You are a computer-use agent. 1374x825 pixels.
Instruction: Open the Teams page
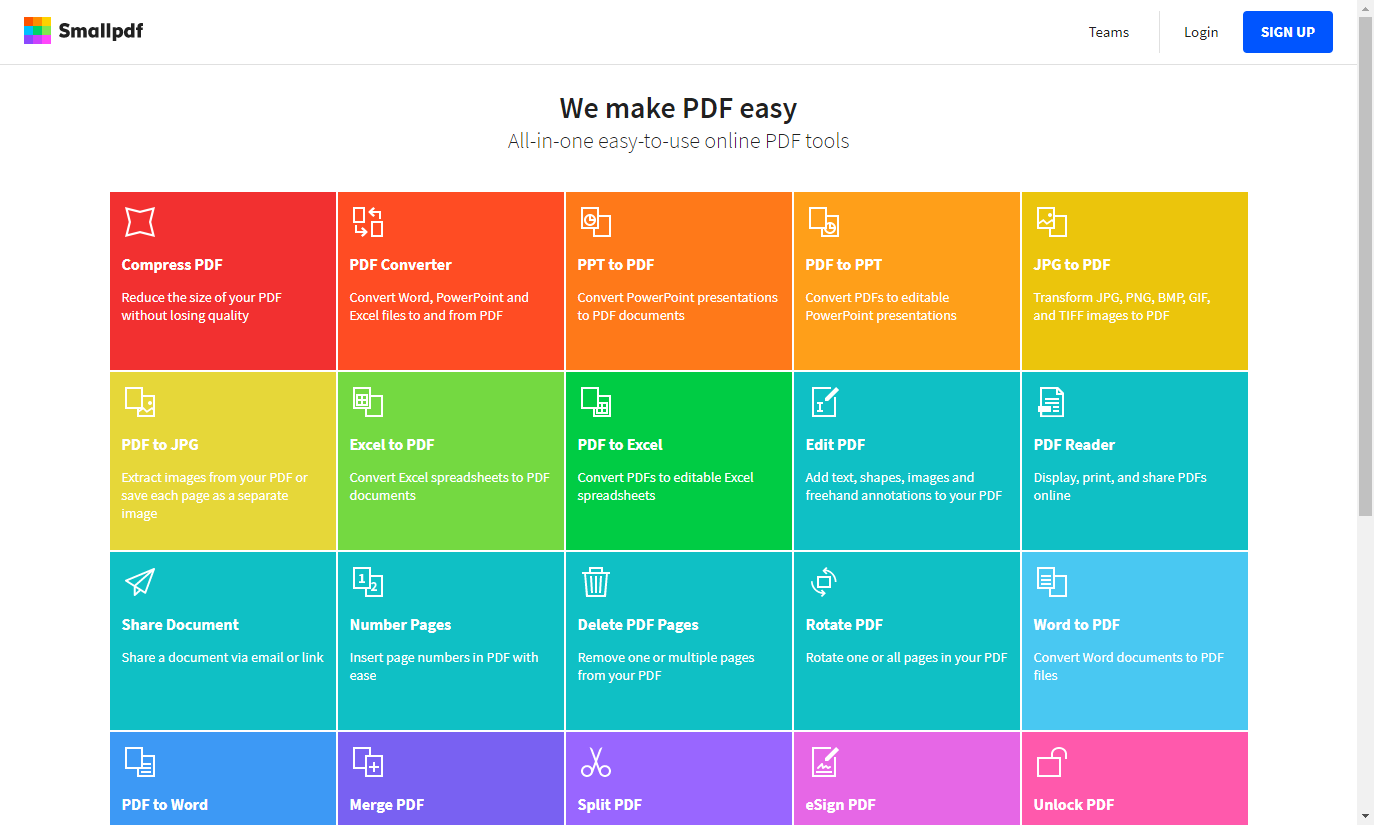coord(1108,32)
